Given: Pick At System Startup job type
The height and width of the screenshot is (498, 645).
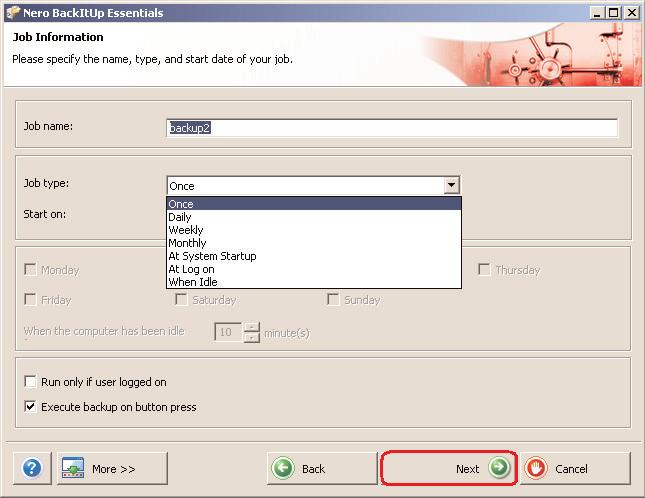Looking at the screenshot, I should click(x=314, y=256).
